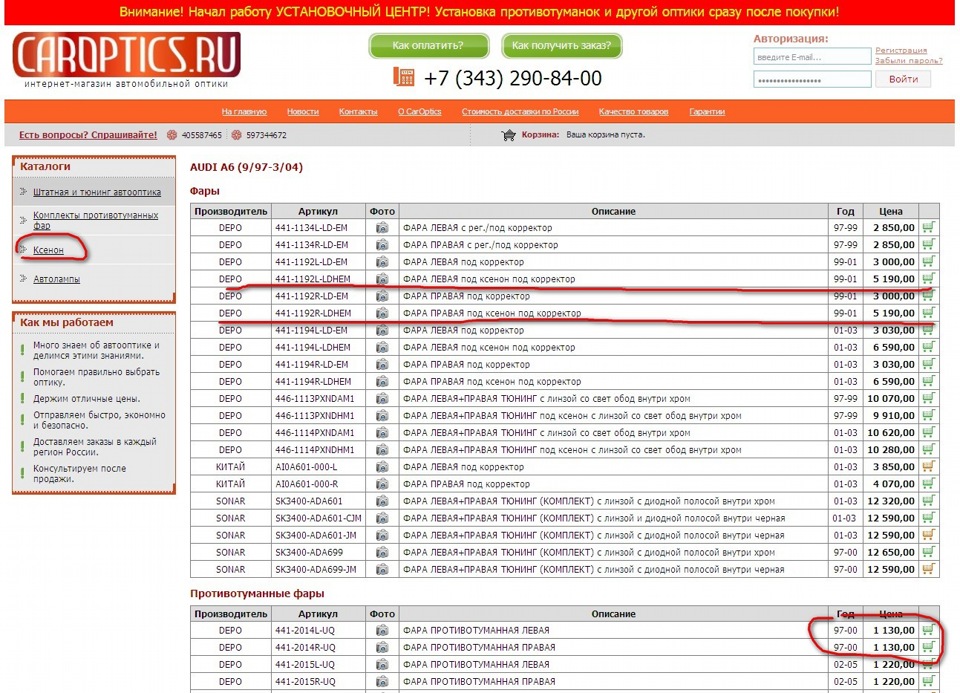Open photo for AI0A601-000-L
This screenshot has width=960, height=693.
pyautogui.click(x=382, y=467)
